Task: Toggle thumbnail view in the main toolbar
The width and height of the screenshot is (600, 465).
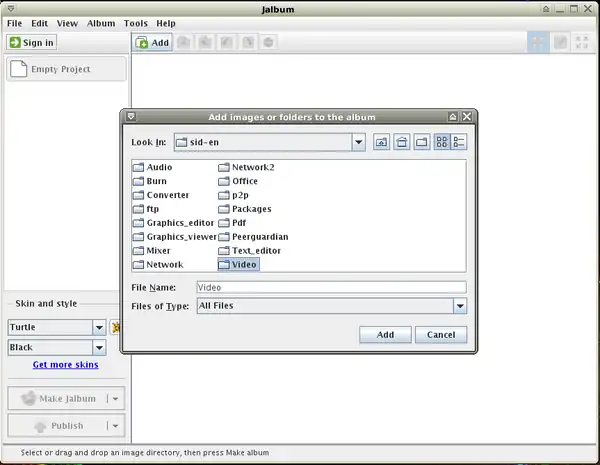Action: tap(538, 42)
